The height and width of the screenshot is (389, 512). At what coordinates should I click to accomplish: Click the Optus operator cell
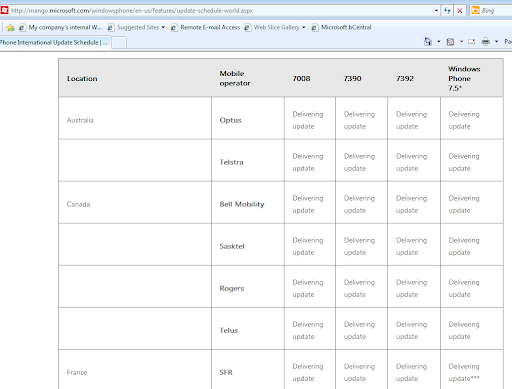click(x=248, y=118)
